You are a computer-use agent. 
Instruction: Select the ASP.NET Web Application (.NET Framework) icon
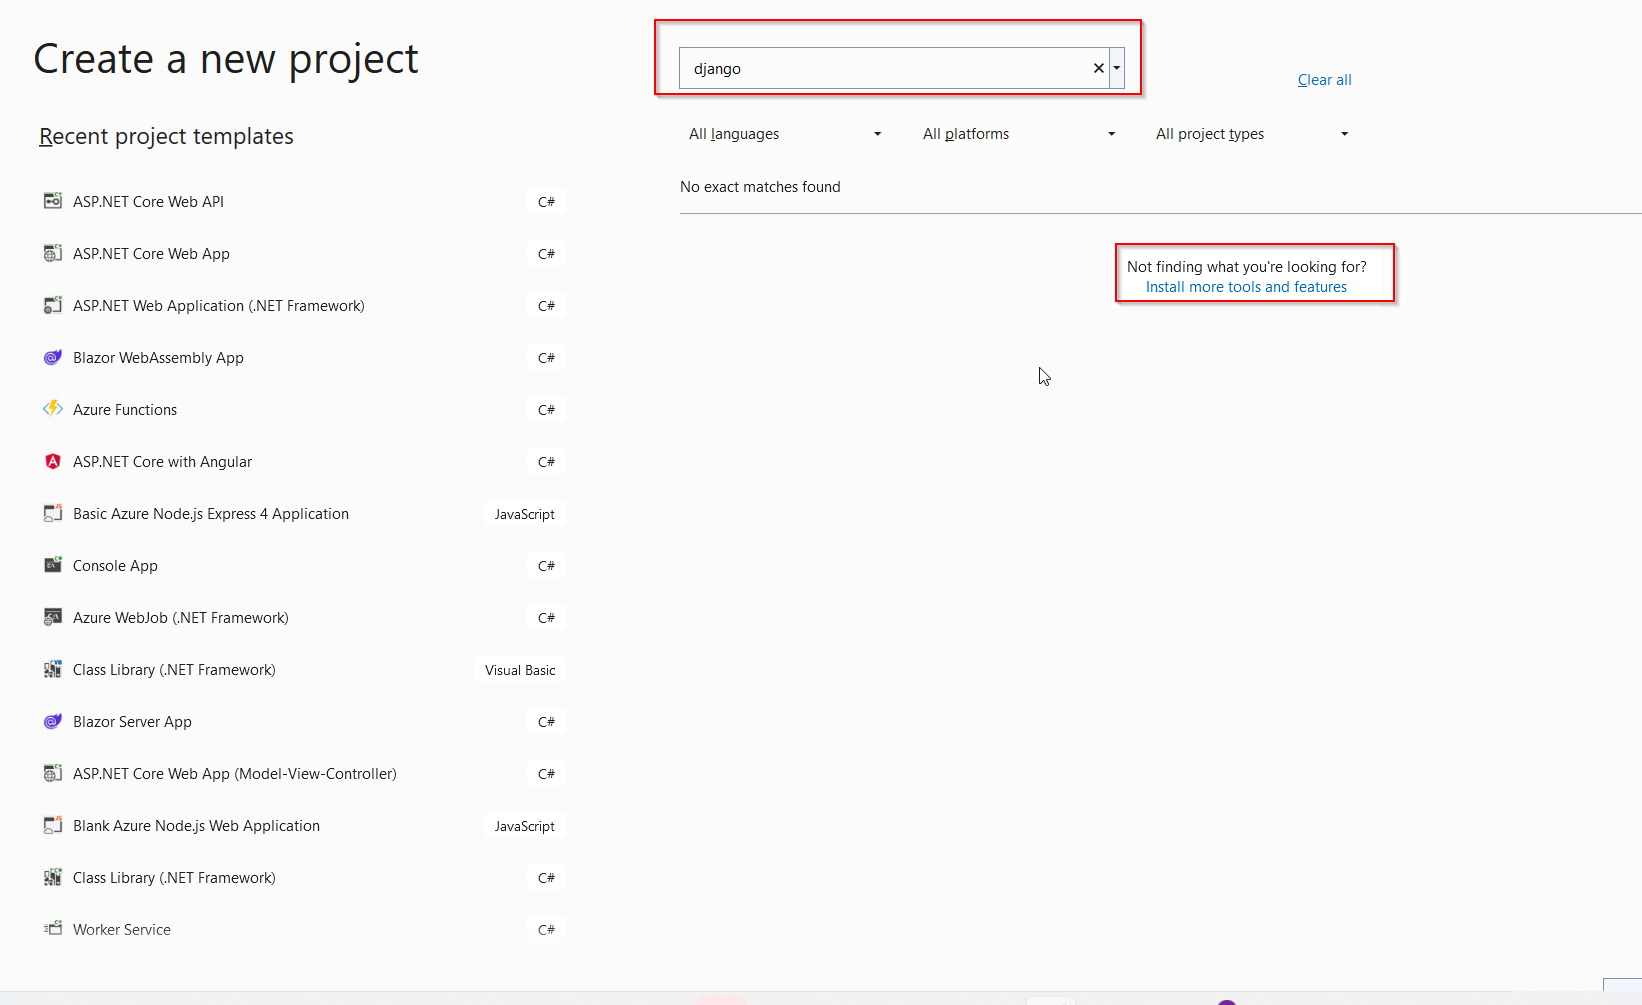coord(53,305)
